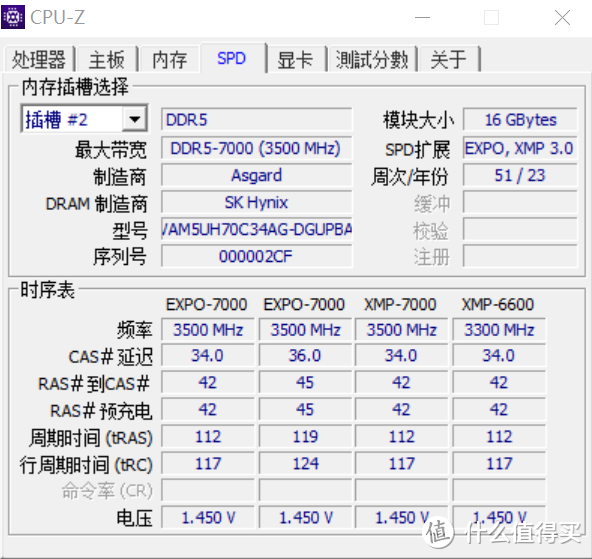Click the SK Hynix DRAM manufacturer value
The image size is (592, 559).
256,202
